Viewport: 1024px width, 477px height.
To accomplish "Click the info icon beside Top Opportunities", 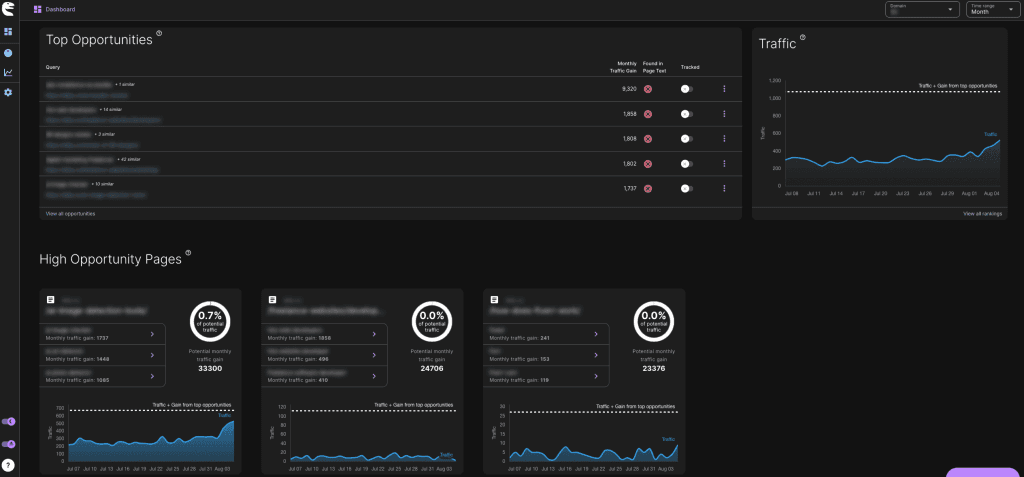I will [159, 34].
